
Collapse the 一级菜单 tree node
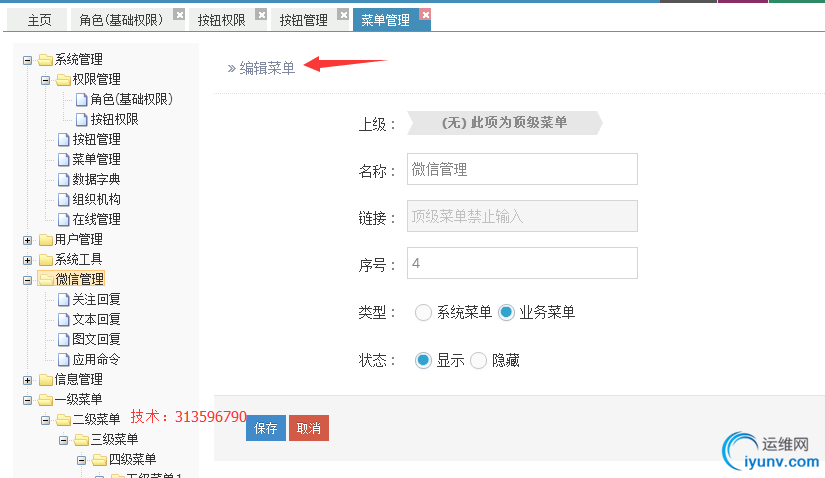click(x=27, y=401)
